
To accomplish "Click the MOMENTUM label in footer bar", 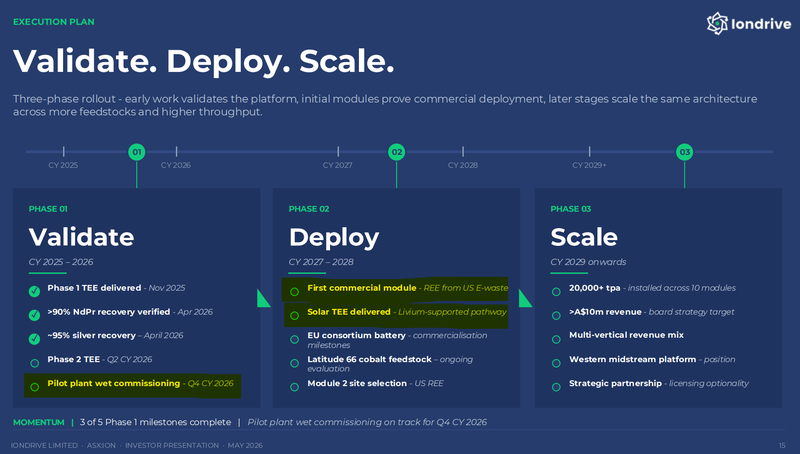I will click(39, 422).
